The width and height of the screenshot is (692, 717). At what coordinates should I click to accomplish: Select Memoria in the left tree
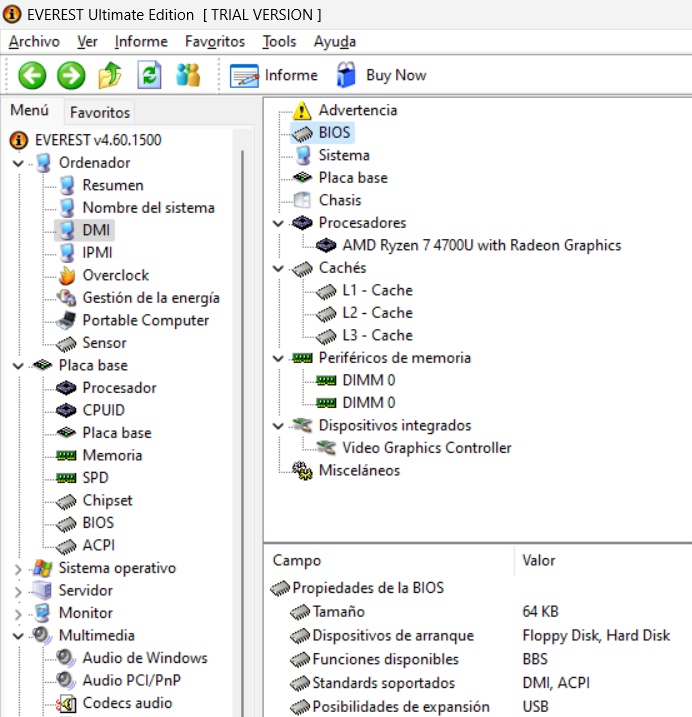(x=113, y=455)
